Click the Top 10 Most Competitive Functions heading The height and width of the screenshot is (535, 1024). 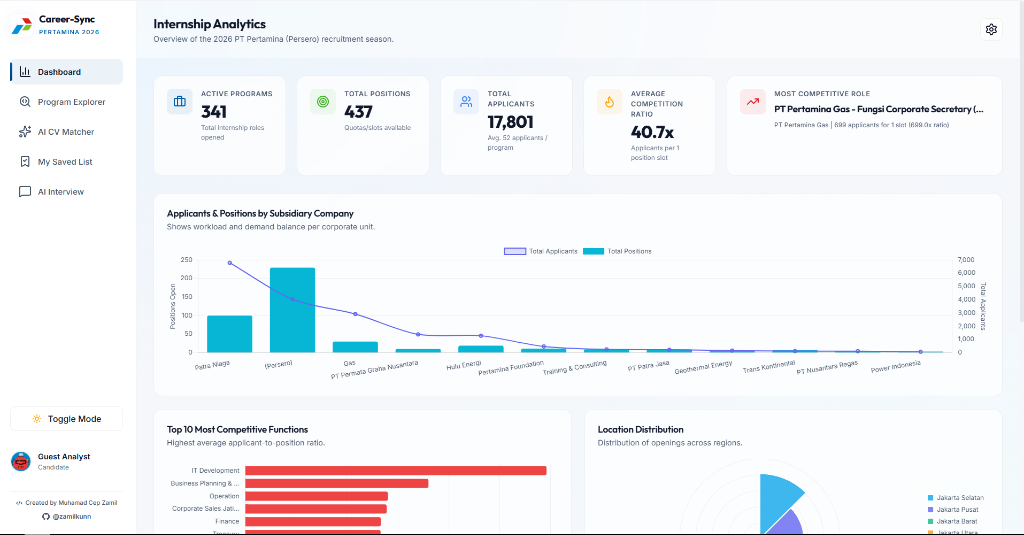click(237, 429)
